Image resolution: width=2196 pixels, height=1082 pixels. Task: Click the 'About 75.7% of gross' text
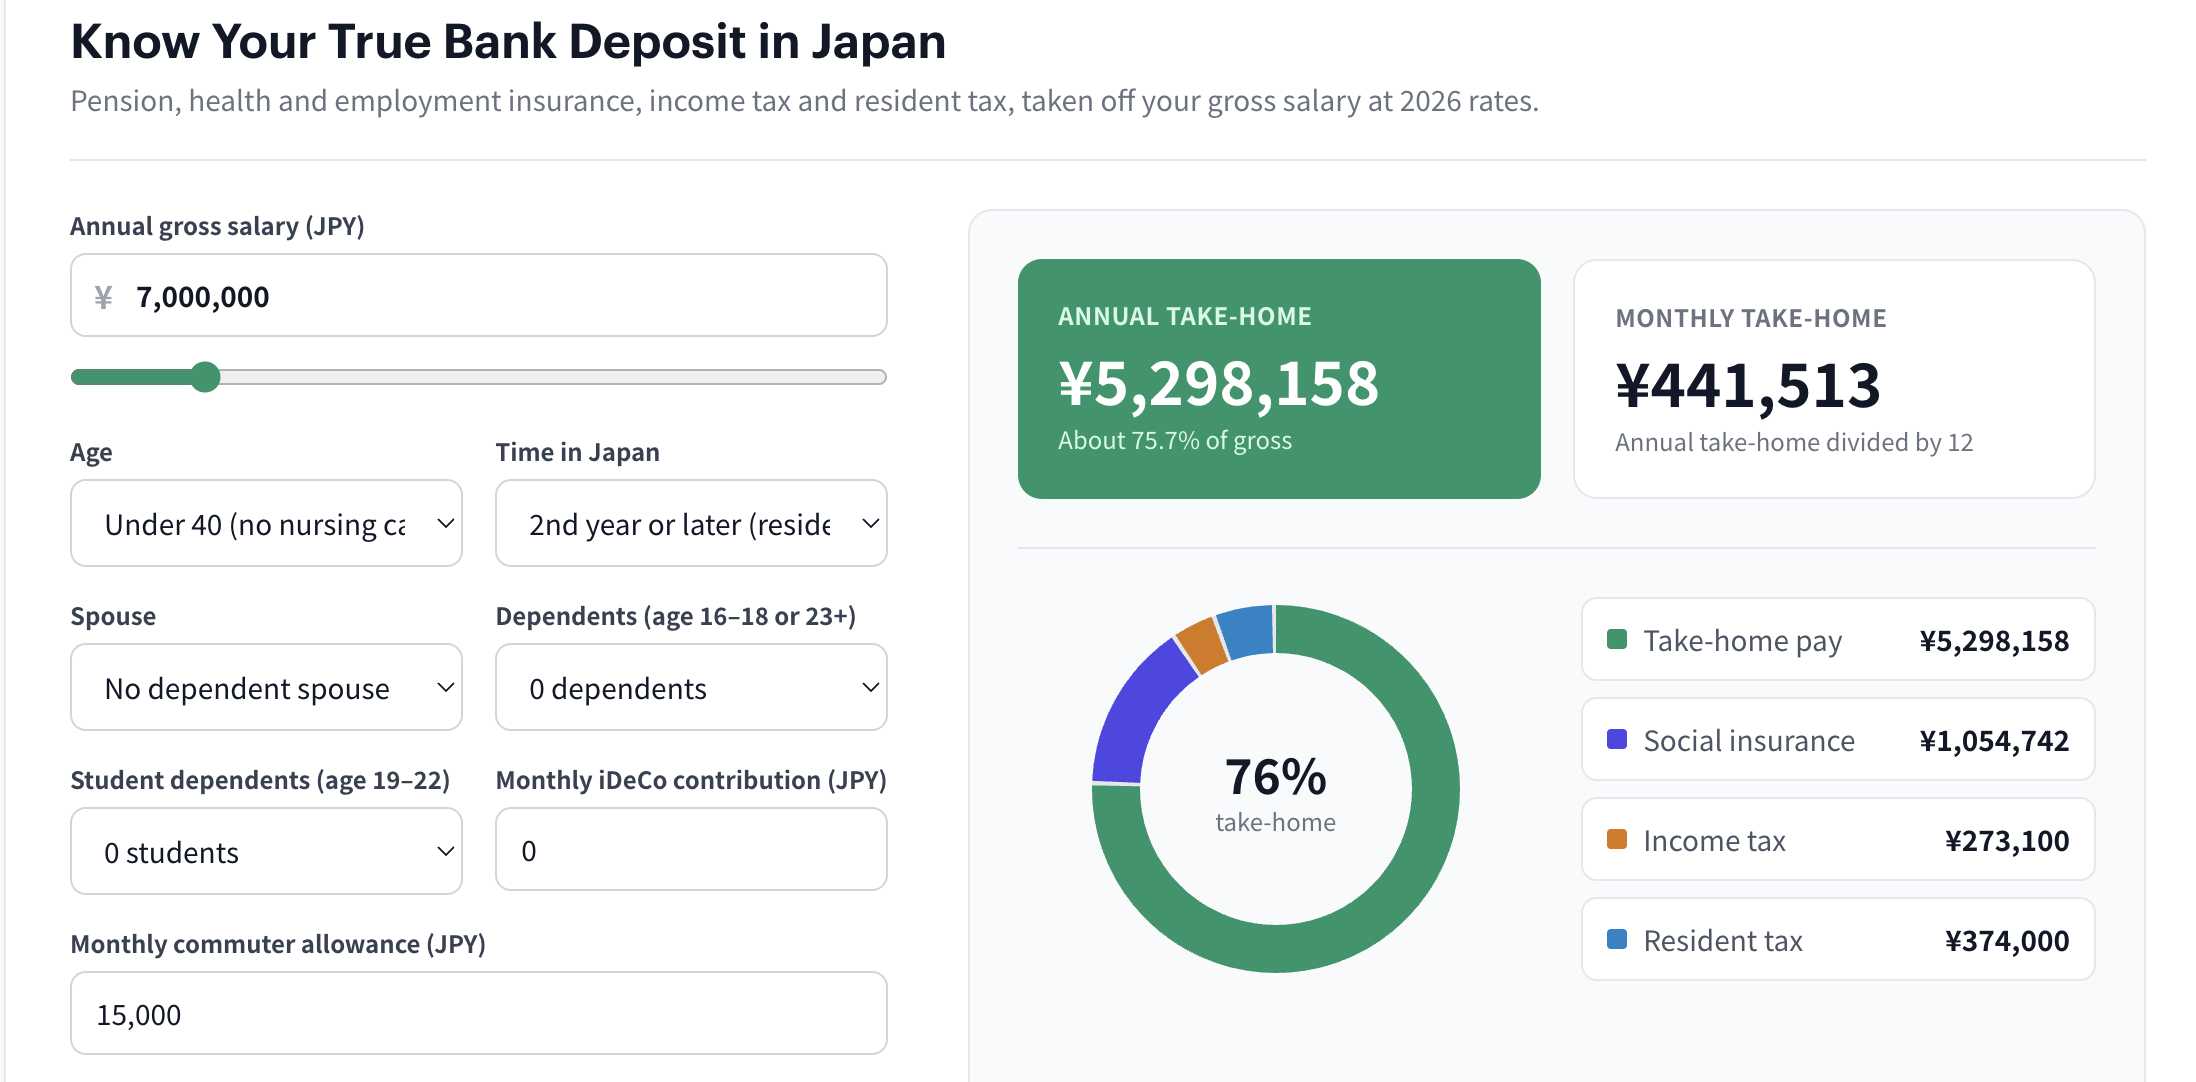coord(1175,441)
